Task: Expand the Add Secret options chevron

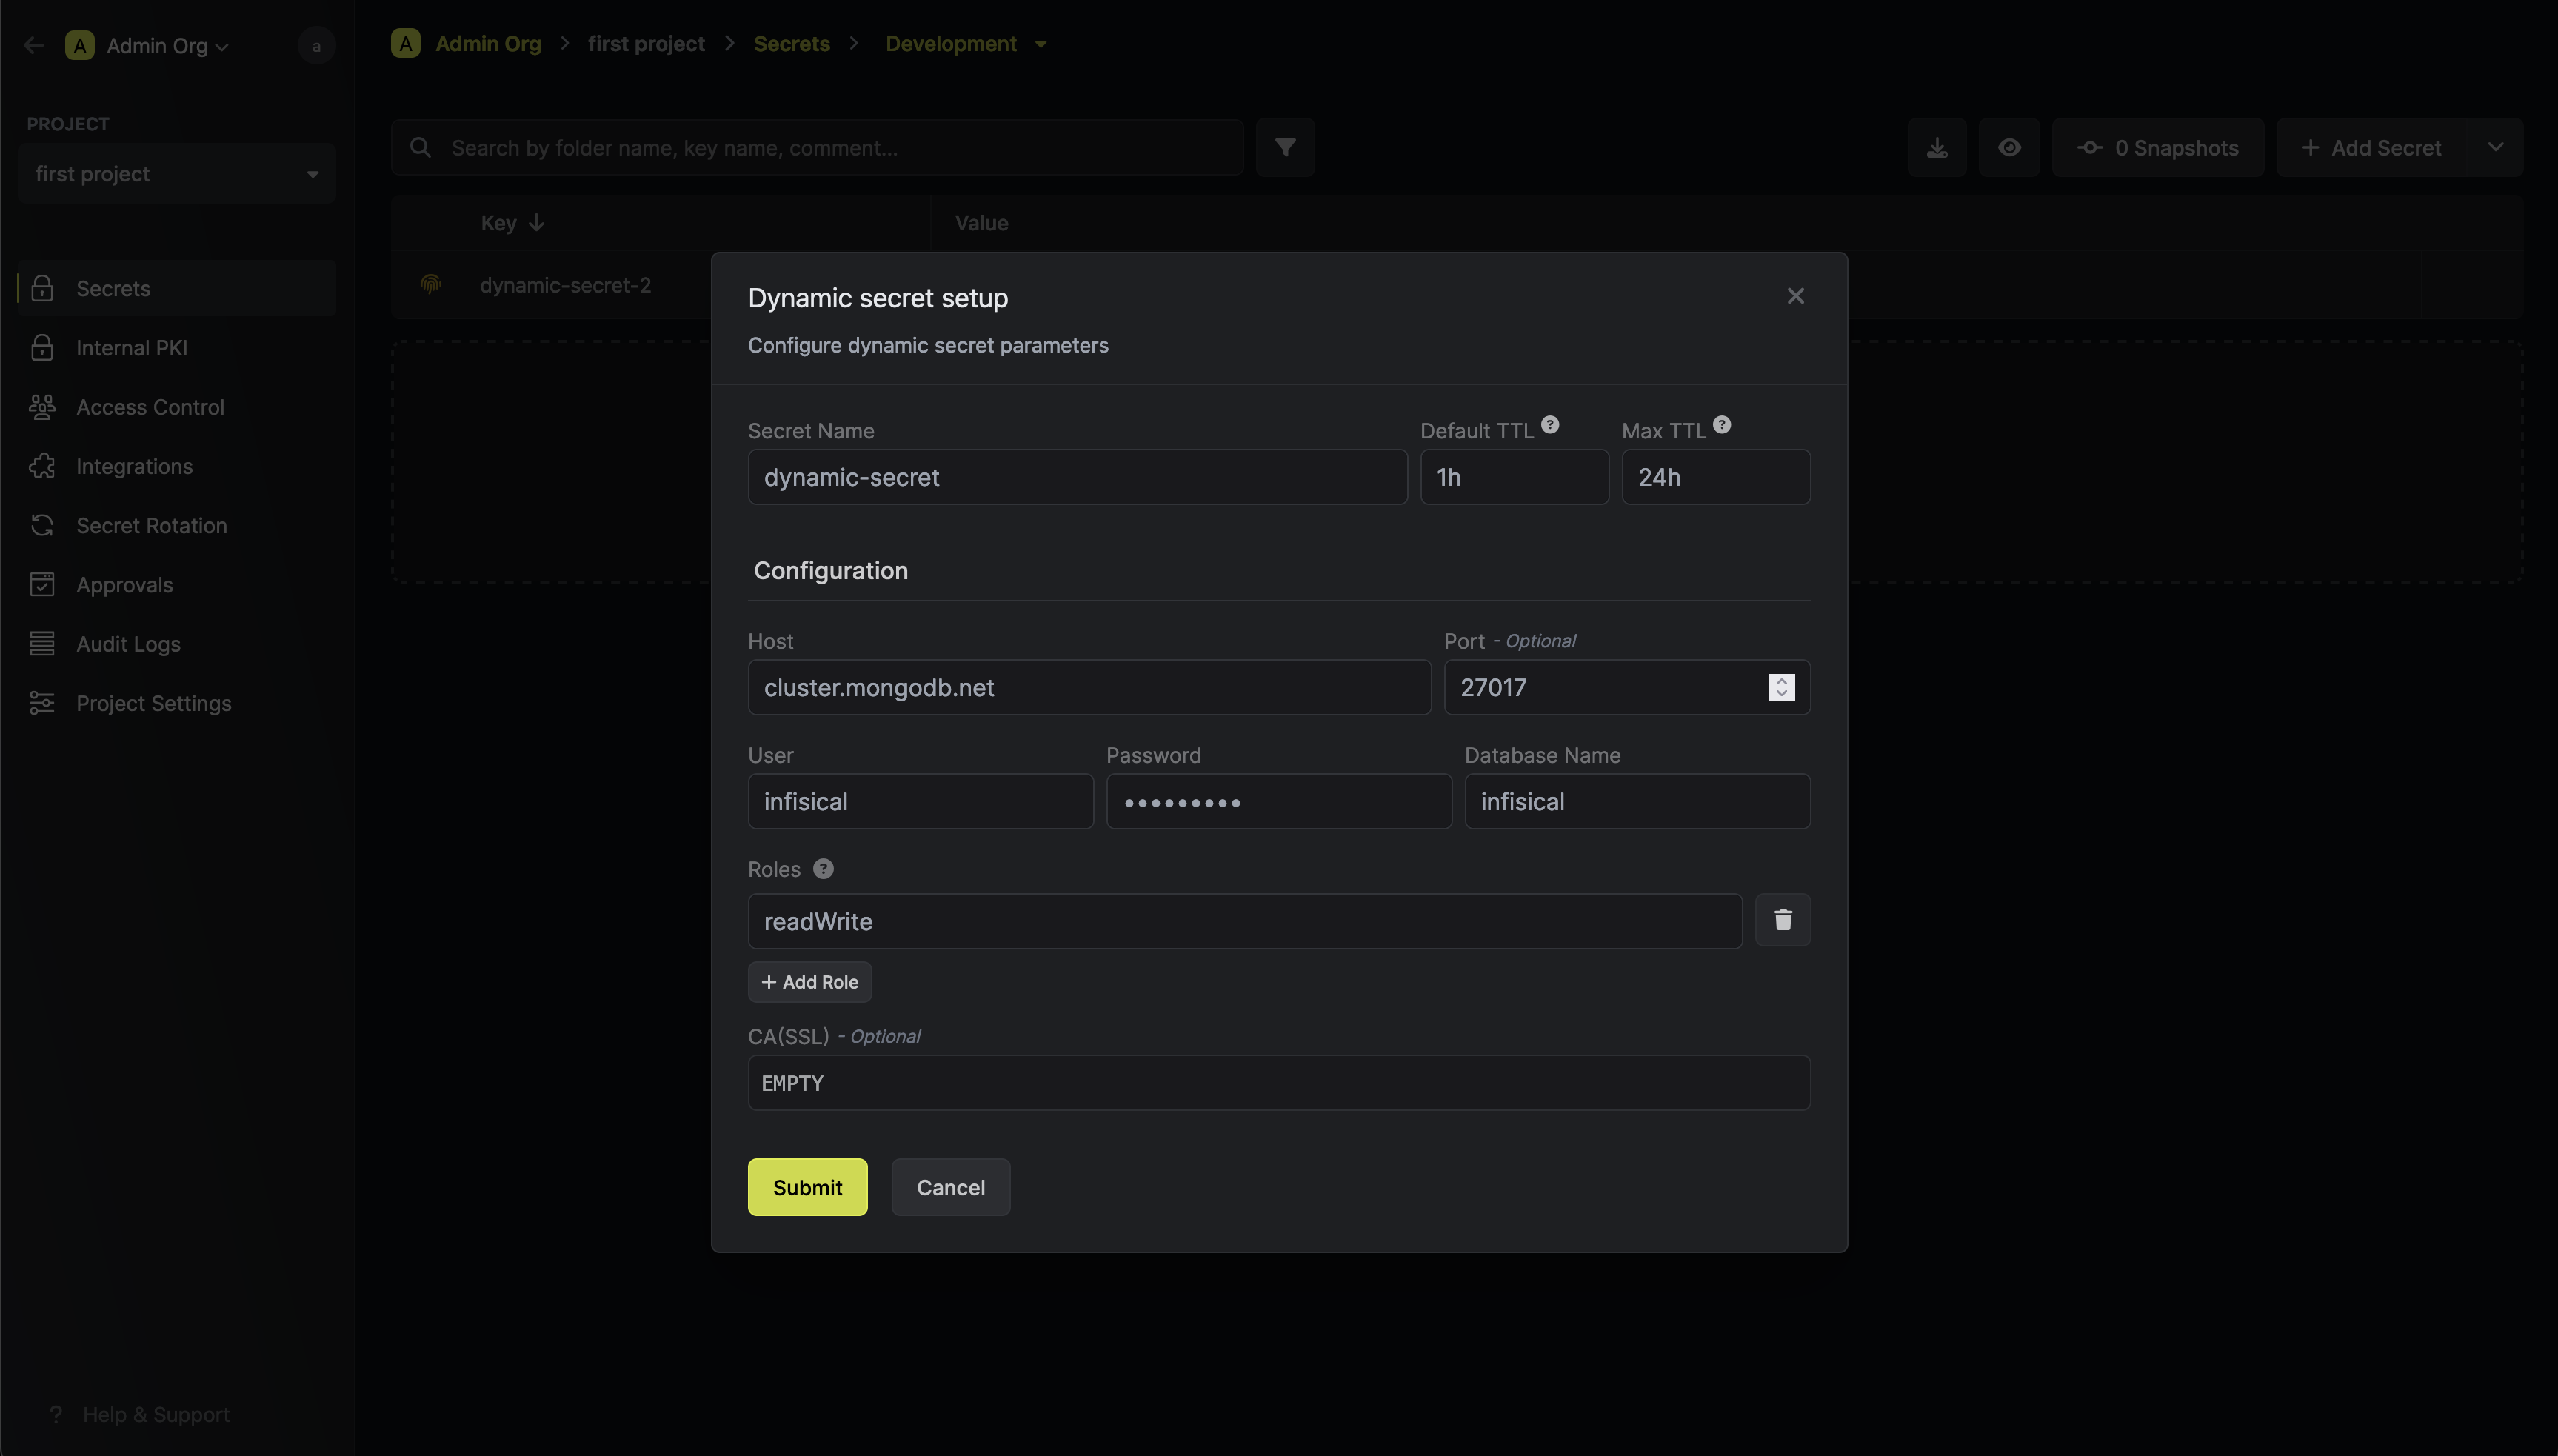Action: point(2495,148)
